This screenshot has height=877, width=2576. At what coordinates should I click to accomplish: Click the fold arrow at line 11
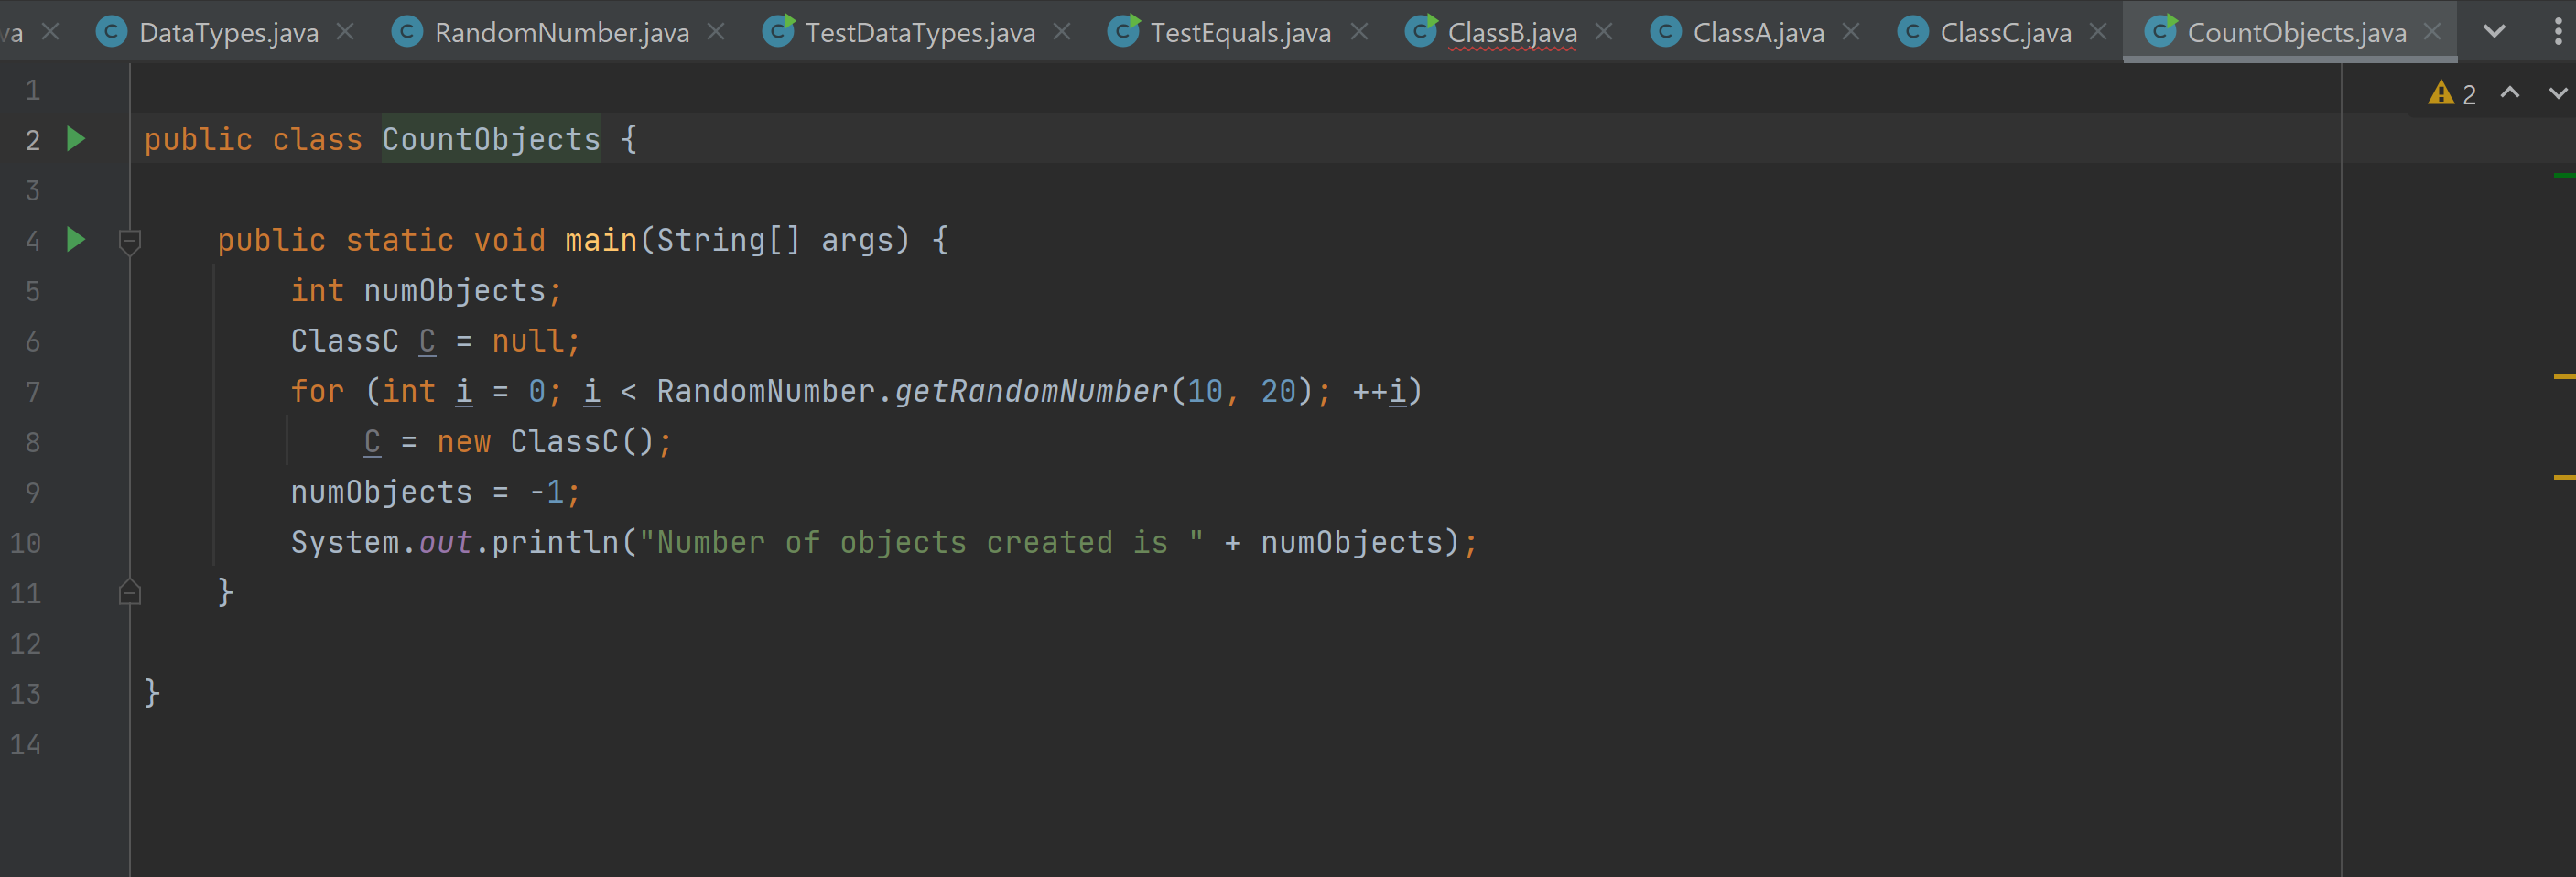[129, 593]
